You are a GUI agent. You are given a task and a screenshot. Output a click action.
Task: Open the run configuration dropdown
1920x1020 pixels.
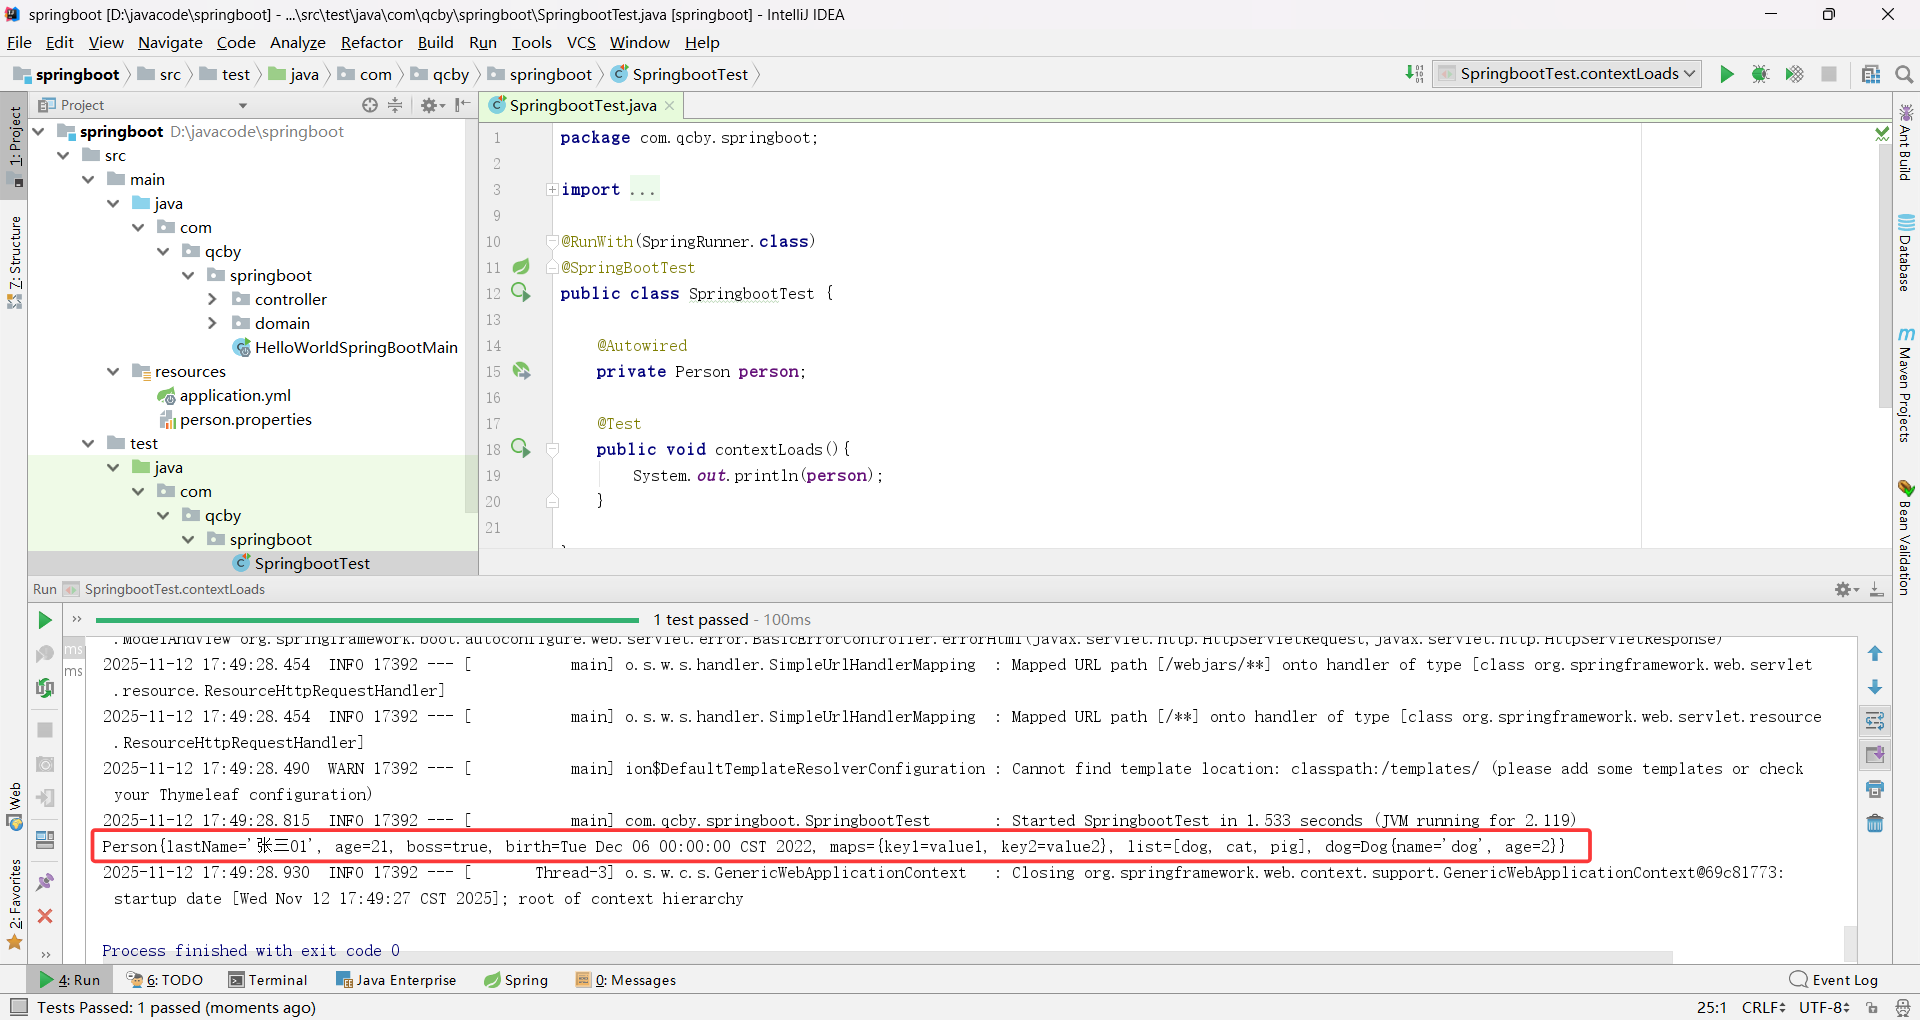pos(1567,74)
